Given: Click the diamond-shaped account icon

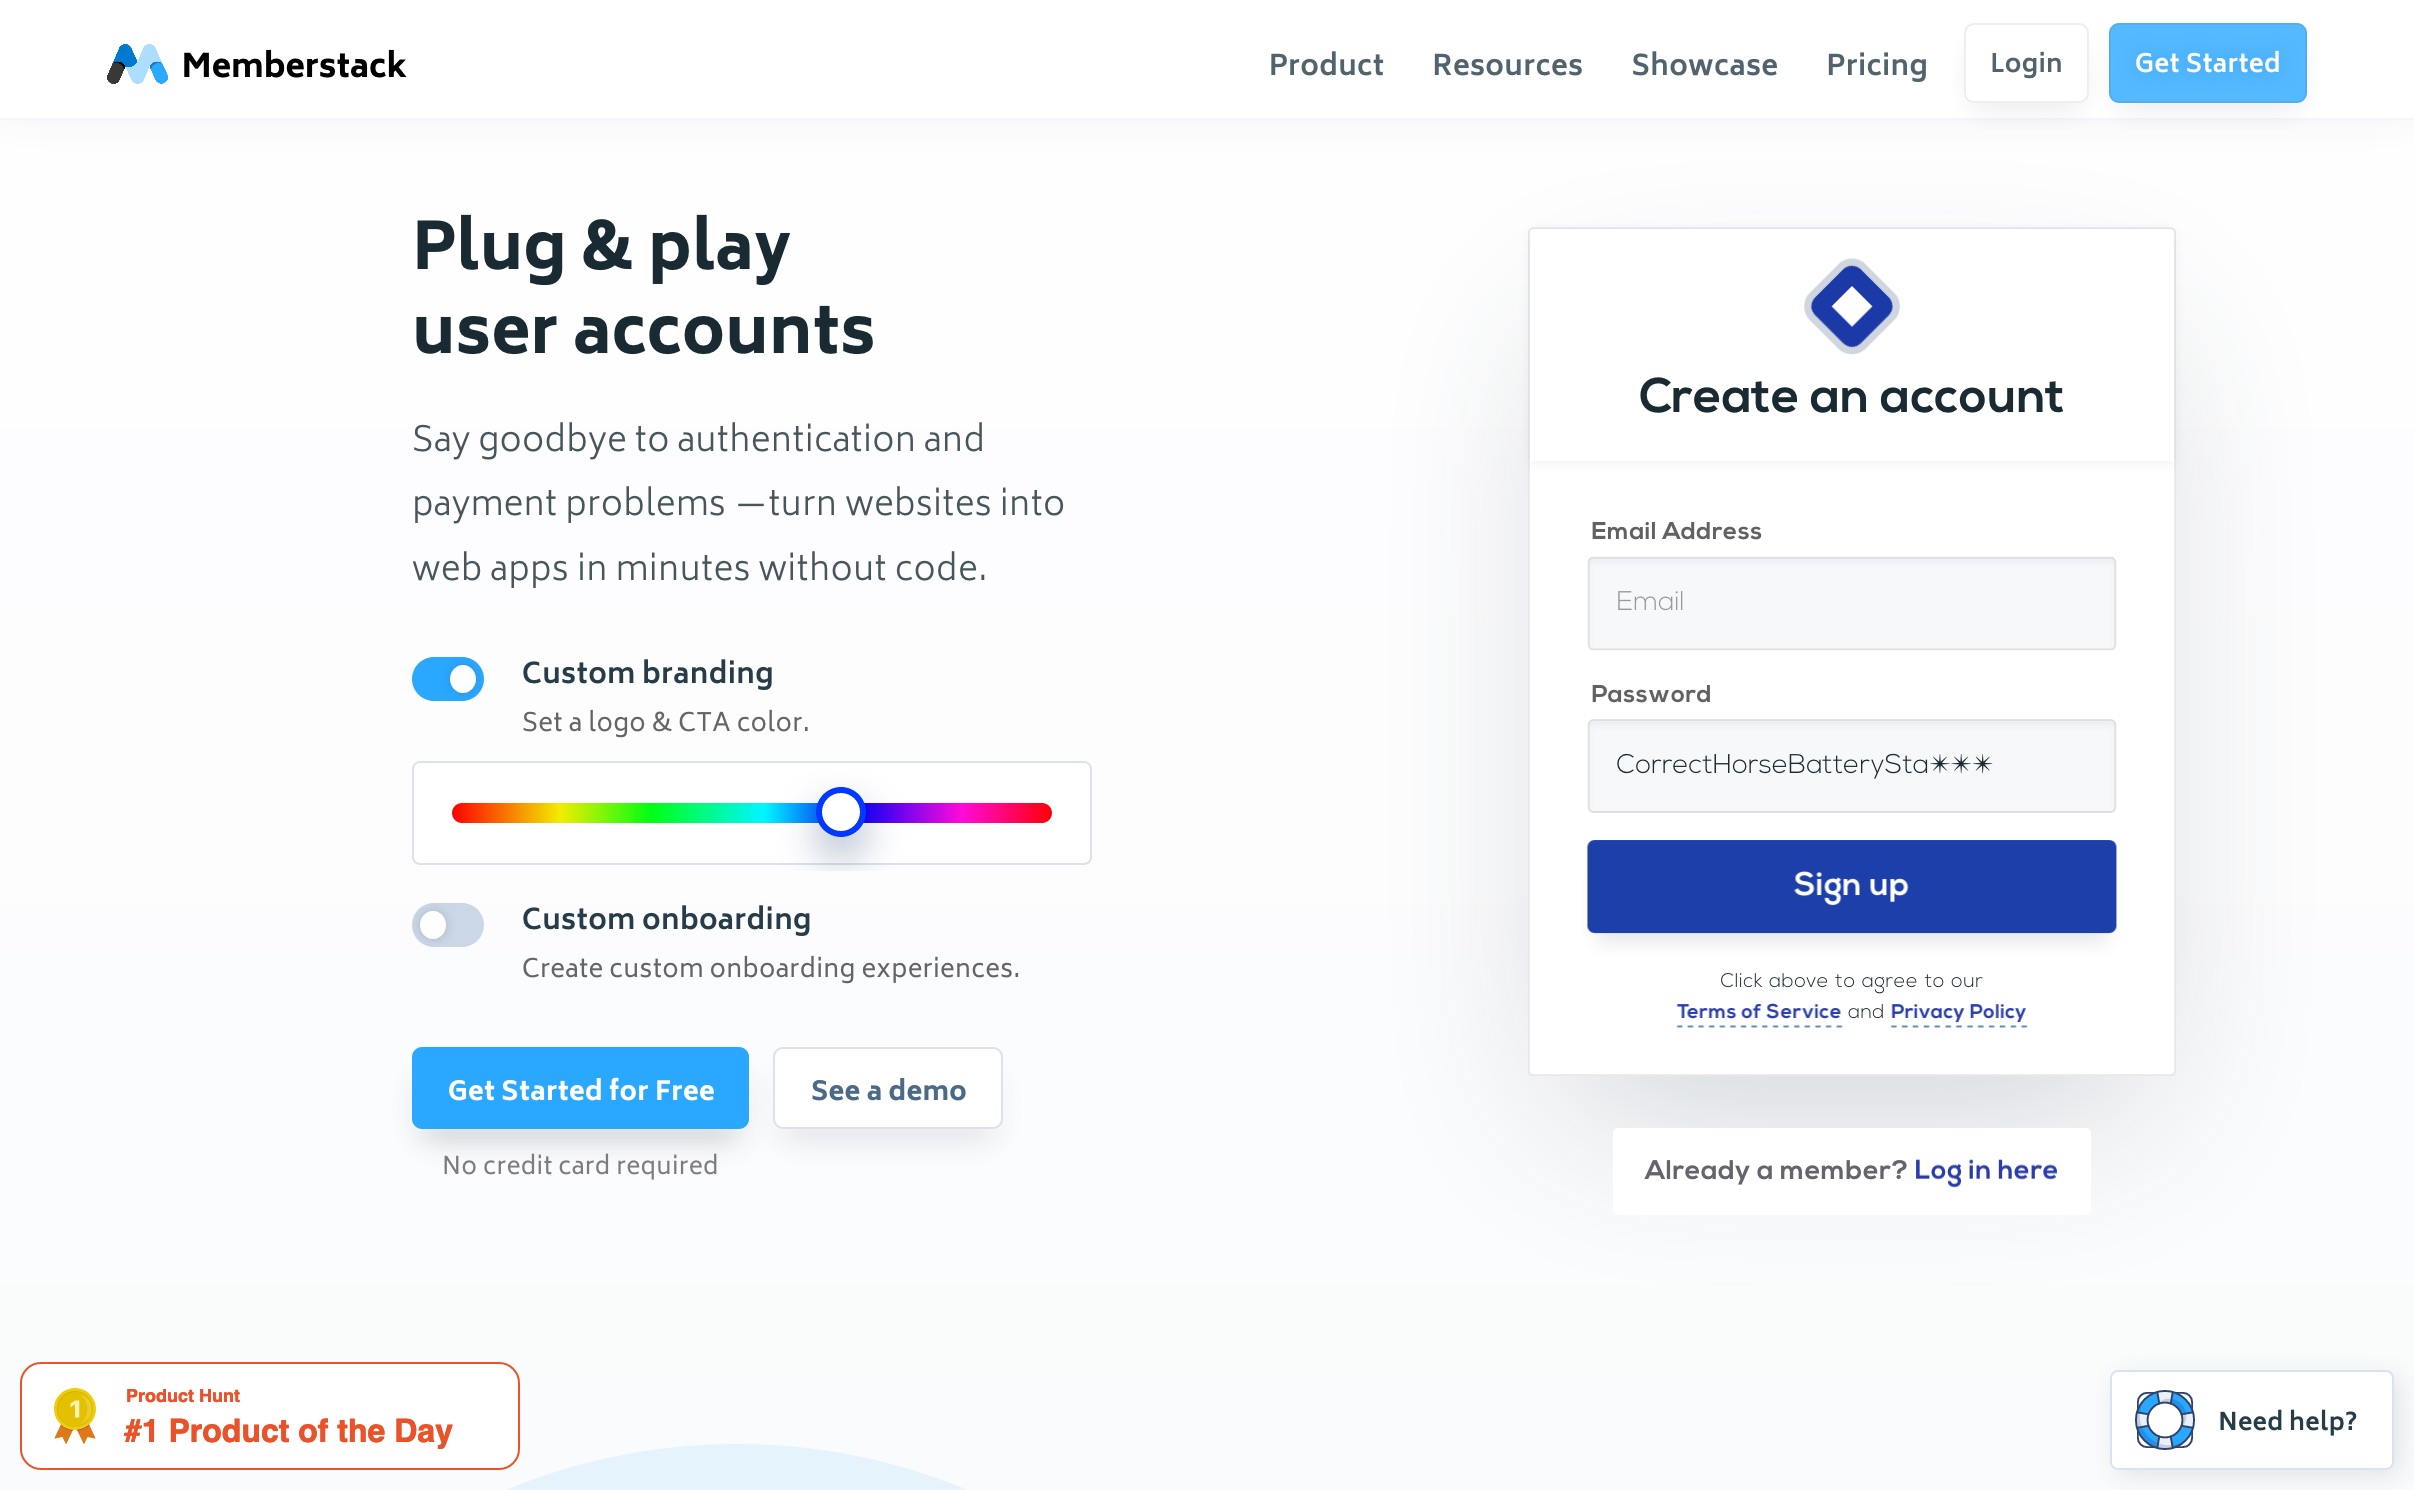Looking at the screenshot, I should (1852, 309).
